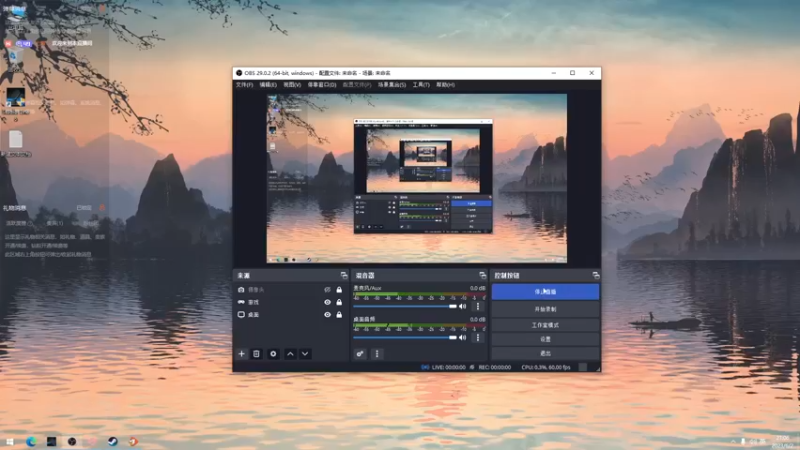Screen dimensions: 800x450
Task: Click the blue stop streaming button
Action: pyautogui.click(x=545, y=292)
